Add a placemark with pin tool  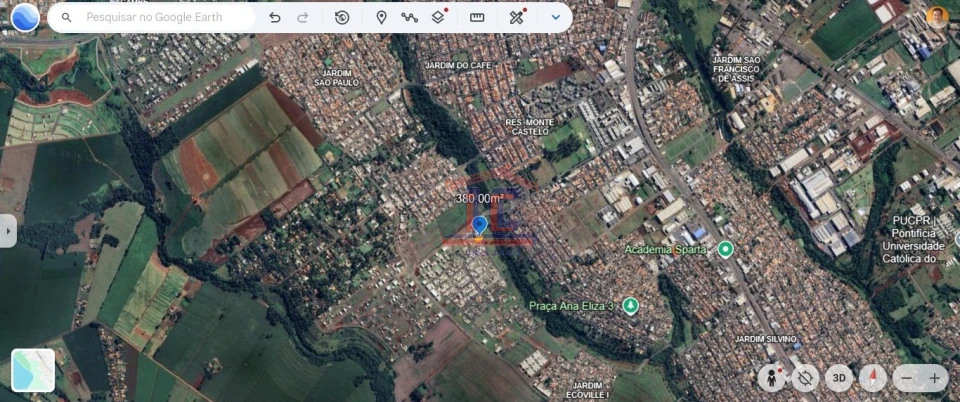point(381,17)
